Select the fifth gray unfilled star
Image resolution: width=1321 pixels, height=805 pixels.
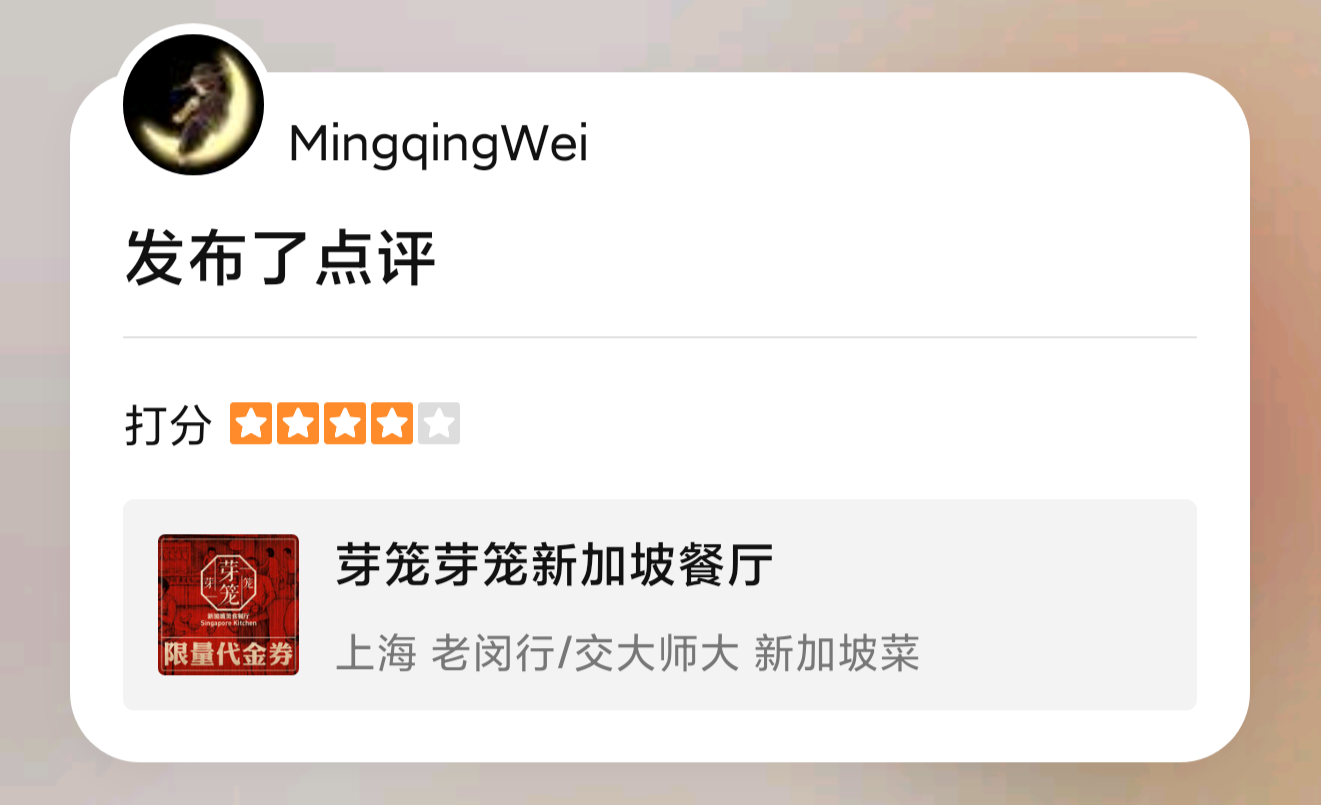pyautogui.click(x=439, y=424)
